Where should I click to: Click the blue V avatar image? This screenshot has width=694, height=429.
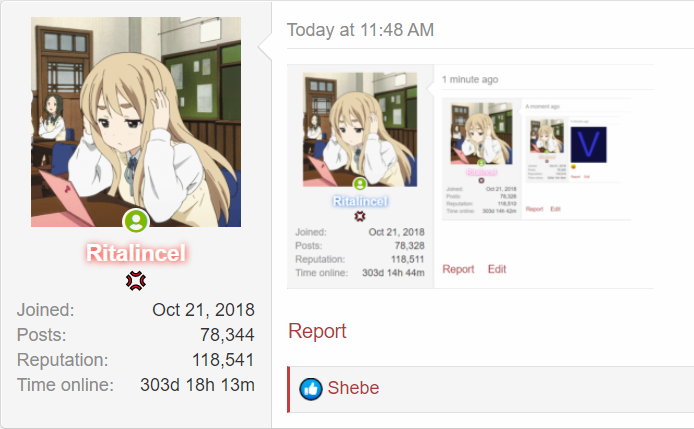coord(589,144)
